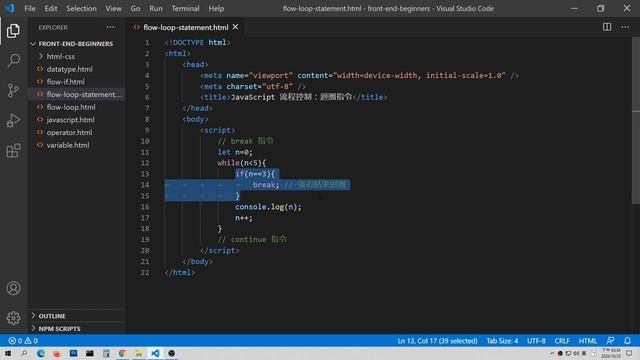Show hidden system tray icons chevron

[552, 353]
